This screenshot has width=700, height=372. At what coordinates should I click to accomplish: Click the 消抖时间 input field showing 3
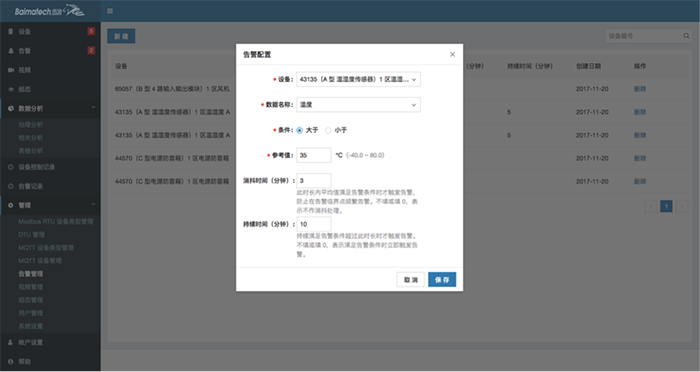coord(314,181)
